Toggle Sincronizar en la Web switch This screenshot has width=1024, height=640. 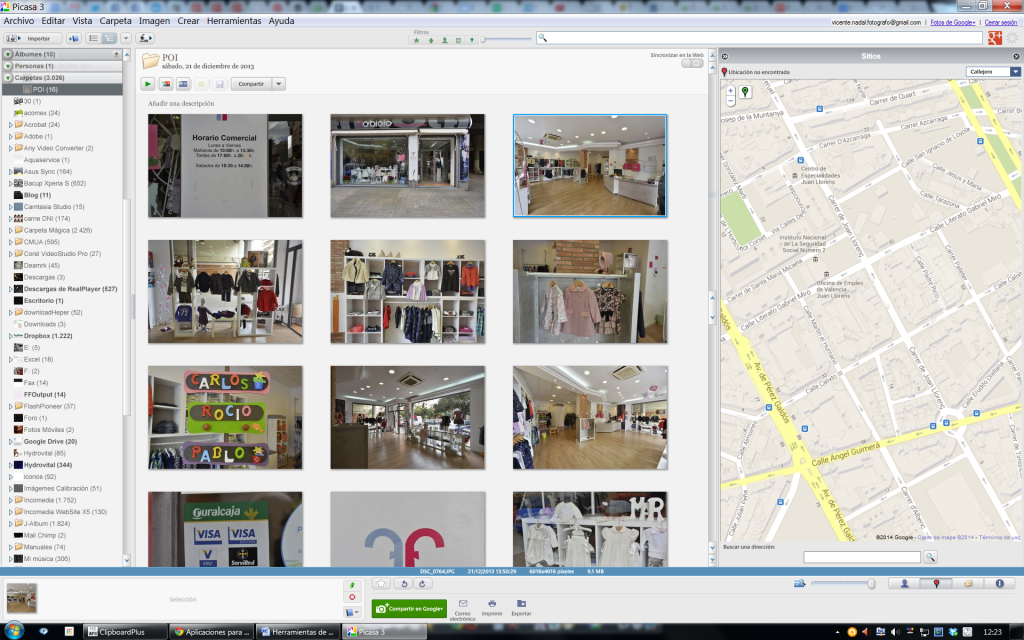click(x=692, y=63)
